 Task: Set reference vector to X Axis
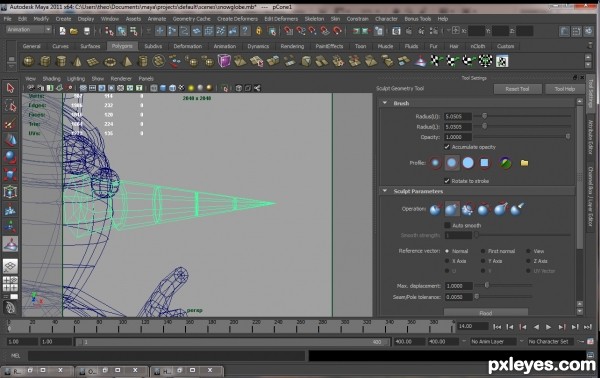447,261
